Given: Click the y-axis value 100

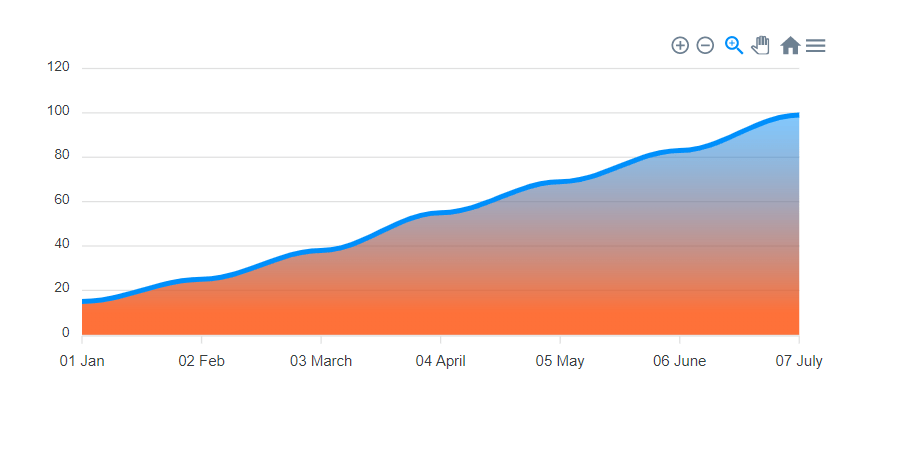Looking at the screenshot, I should click(x=59, y=111).
